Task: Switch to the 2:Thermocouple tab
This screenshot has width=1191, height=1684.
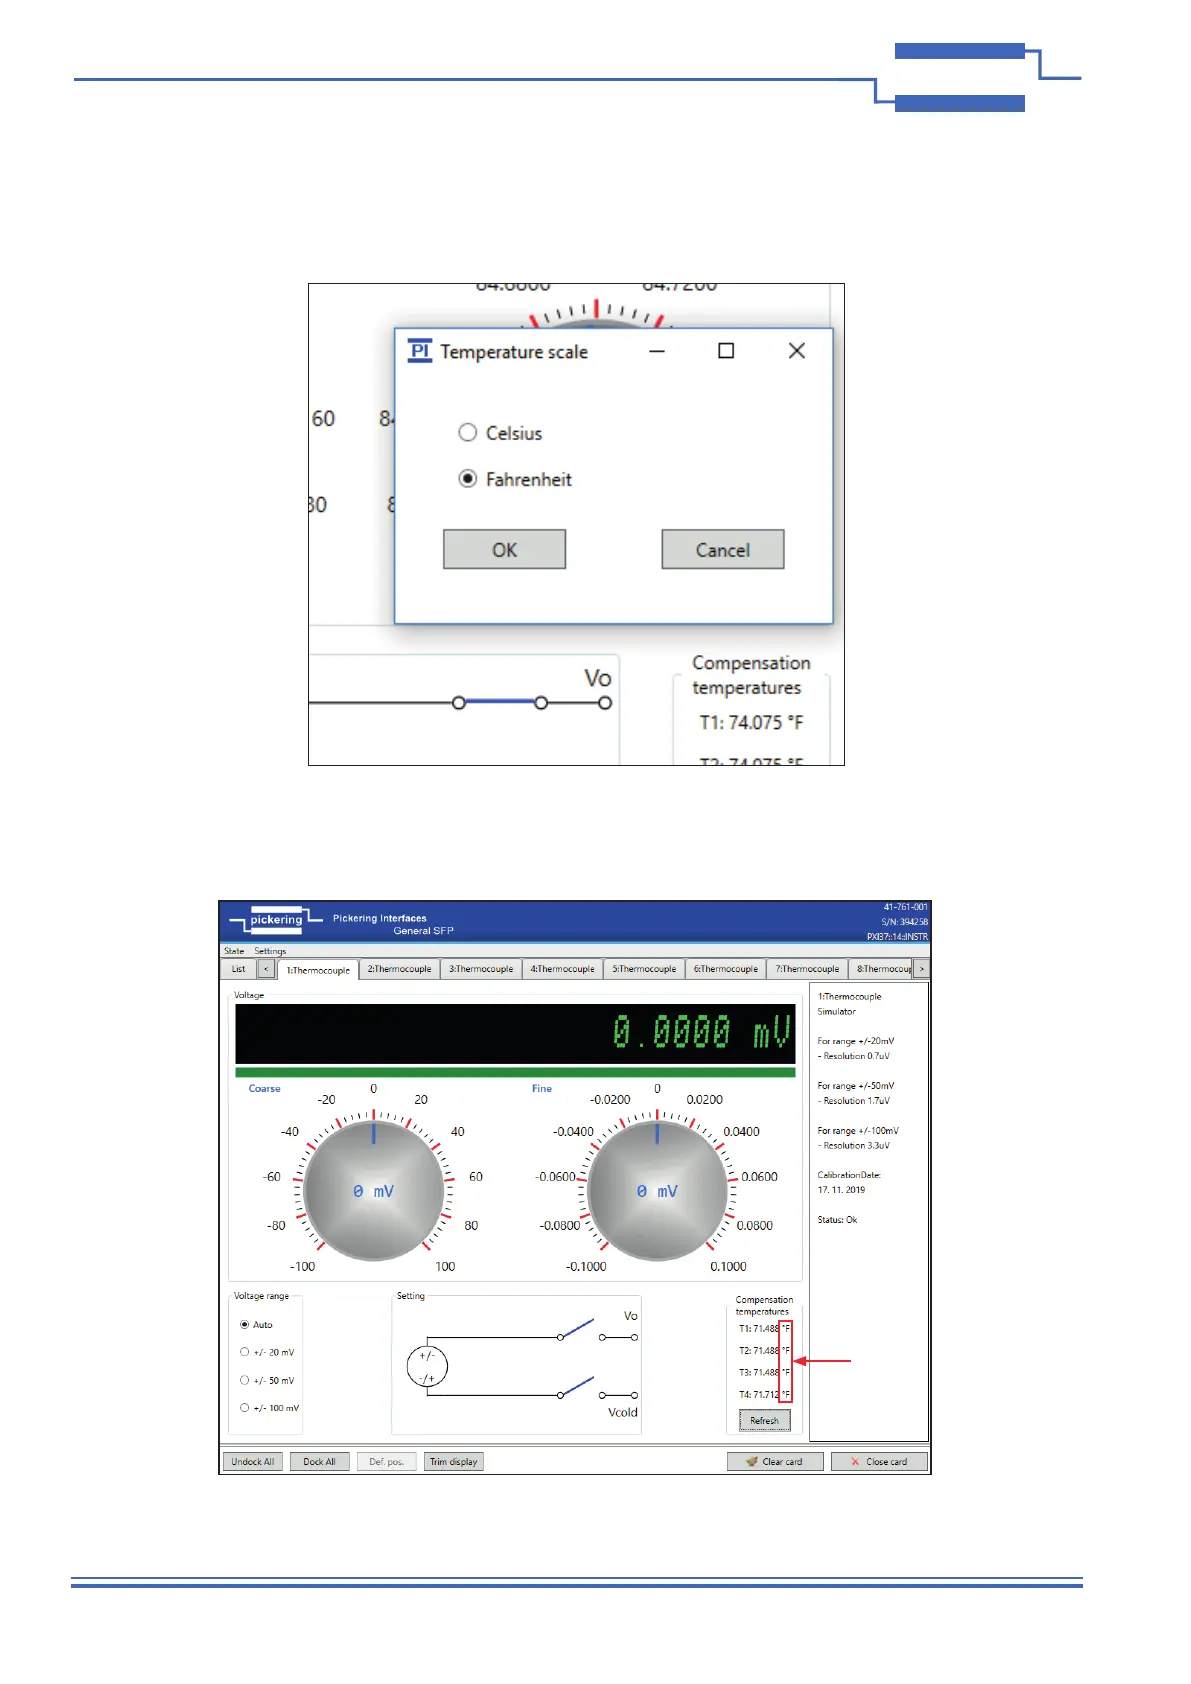Action: [400, 969]
